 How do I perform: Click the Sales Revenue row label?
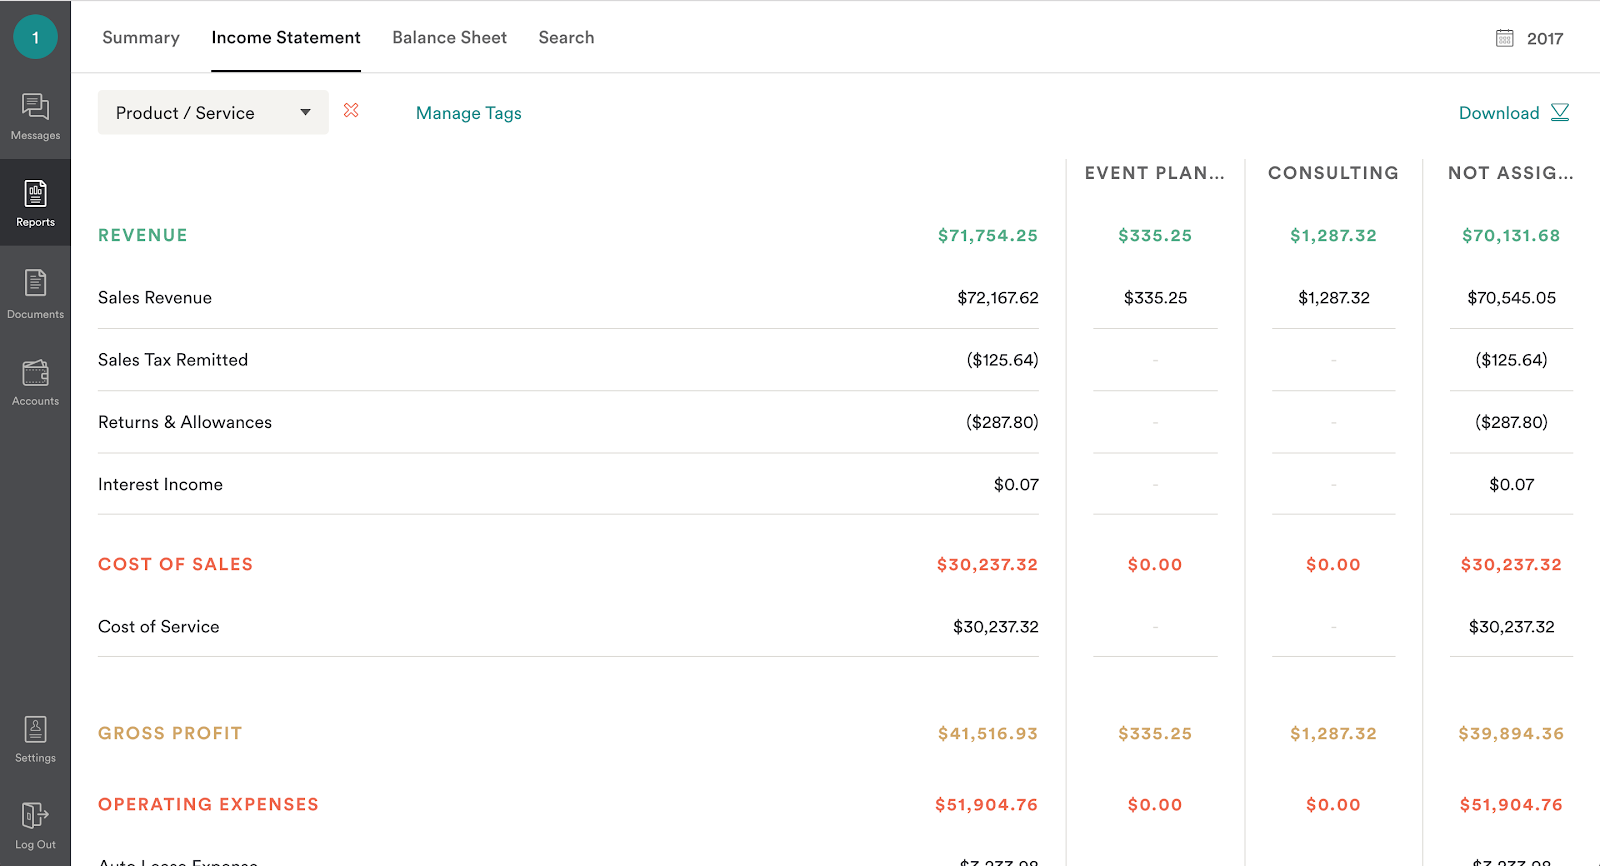[x=155, y=297]
